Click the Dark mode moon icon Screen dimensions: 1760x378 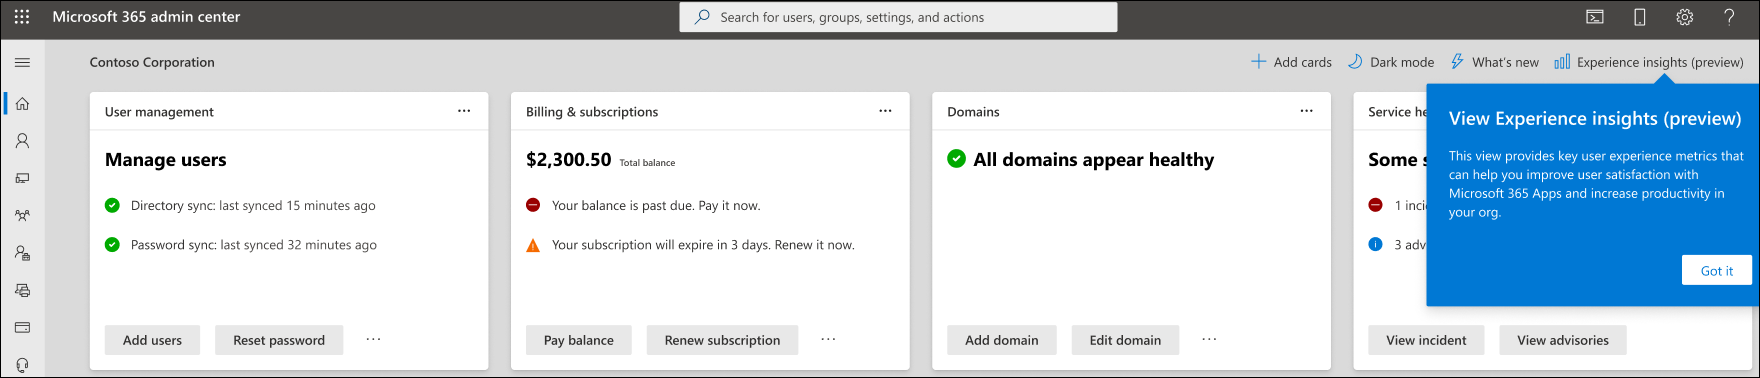(1355, 62)
